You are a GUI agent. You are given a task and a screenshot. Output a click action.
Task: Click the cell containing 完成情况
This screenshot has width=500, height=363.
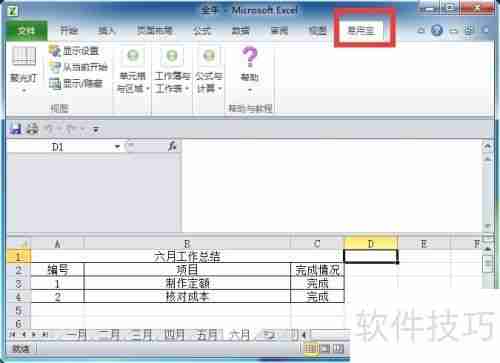click(x=317, y=270)
